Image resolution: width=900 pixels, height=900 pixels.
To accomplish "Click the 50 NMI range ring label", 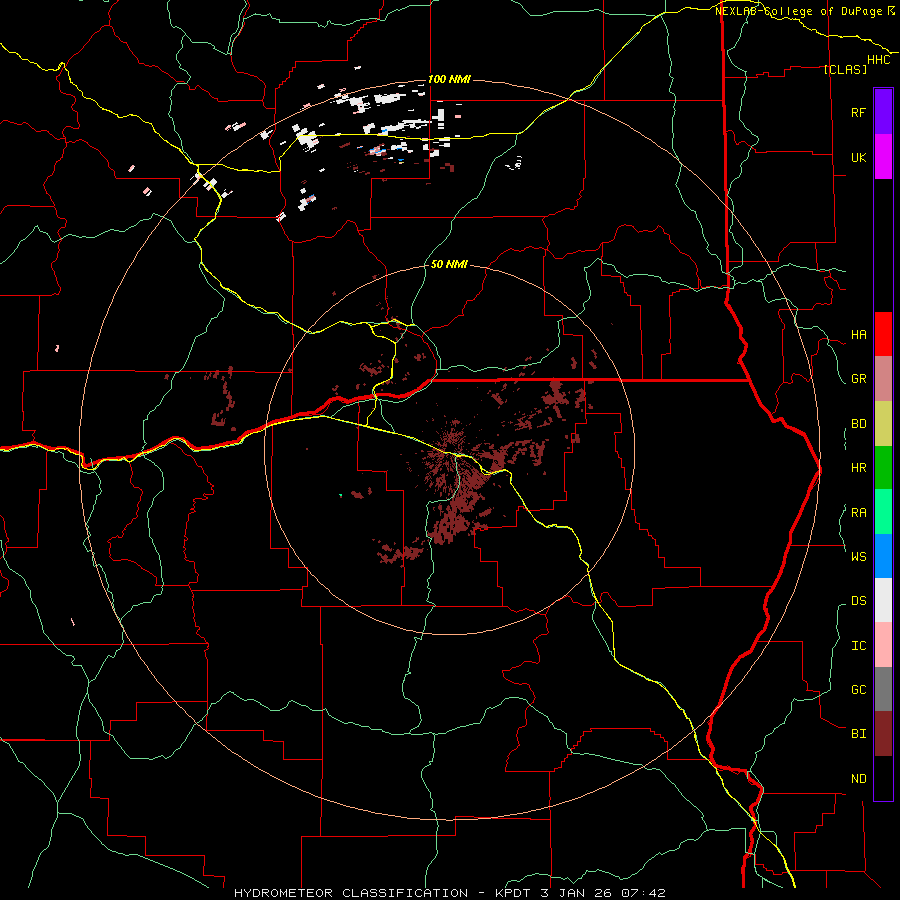I will pos(449,264).
